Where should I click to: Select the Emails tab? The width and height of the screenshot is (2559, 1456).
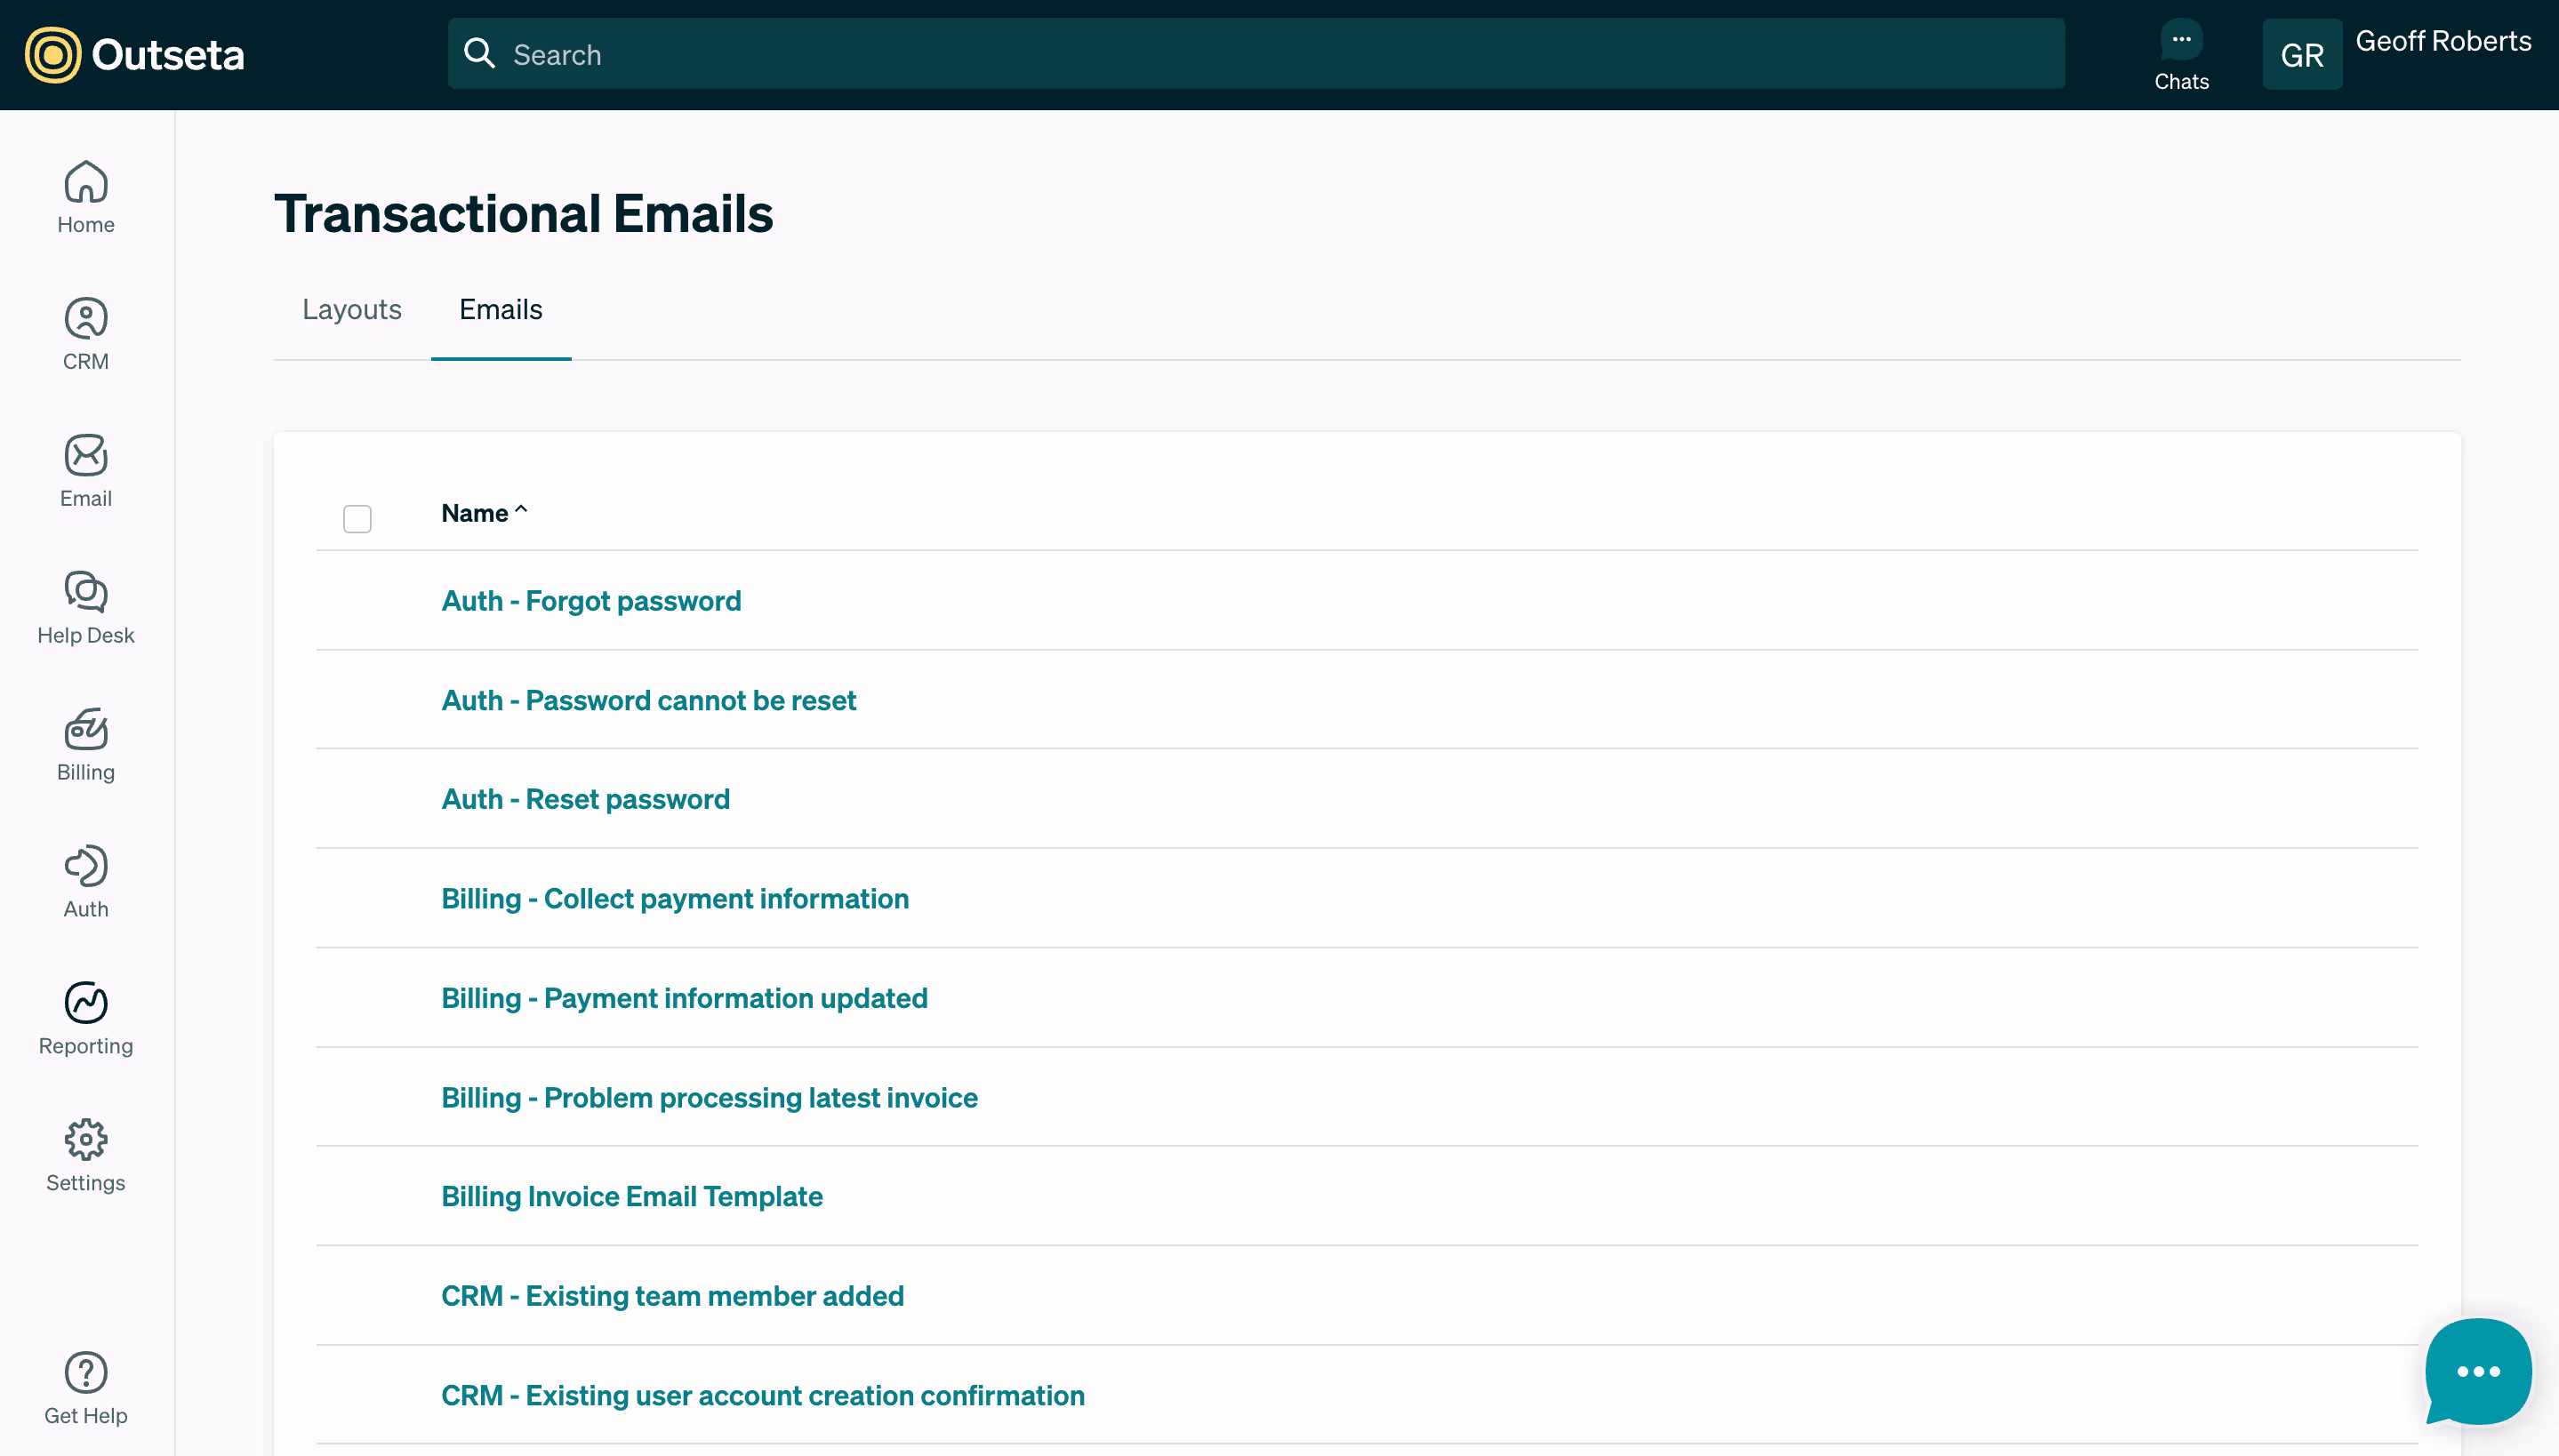coord(500,310)
